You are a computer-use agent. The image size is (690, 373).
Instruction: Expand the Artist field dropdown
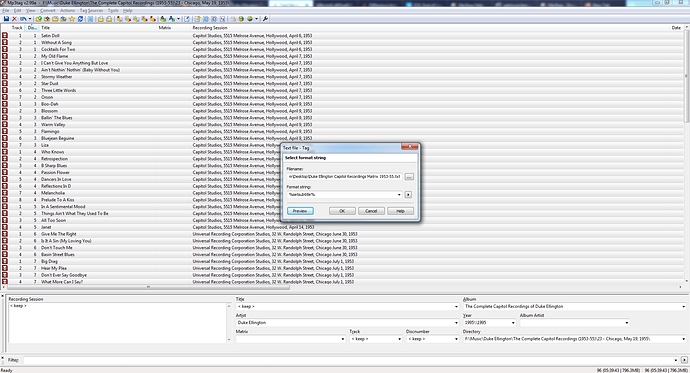[x=456, y=323]
